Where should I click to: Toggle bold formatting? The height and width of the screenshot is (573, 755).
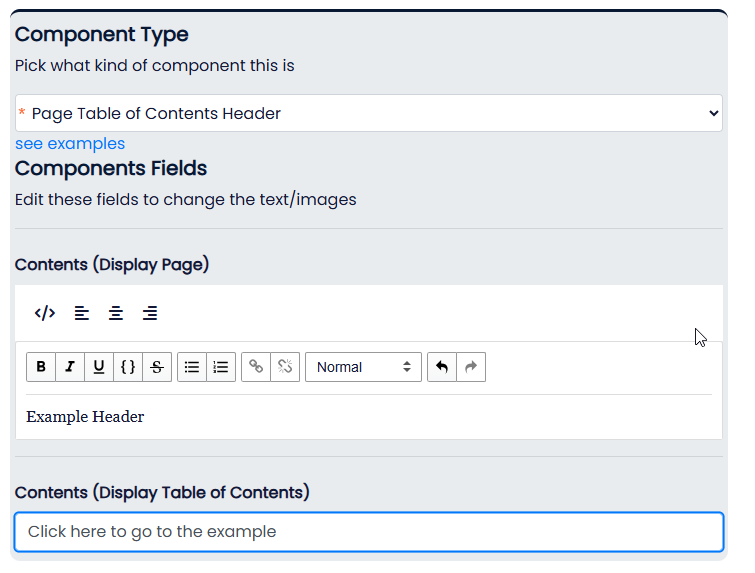click(41, 367)
